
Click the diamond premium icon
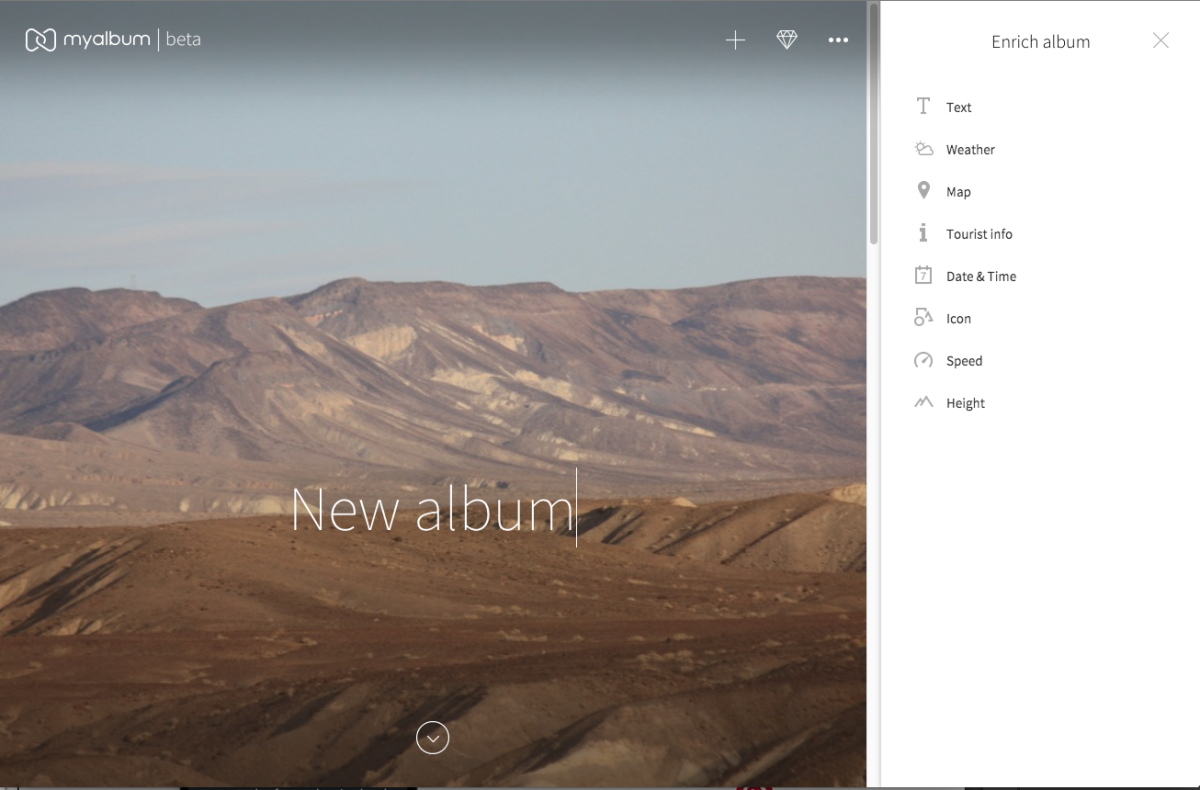[x=787, y=40]
